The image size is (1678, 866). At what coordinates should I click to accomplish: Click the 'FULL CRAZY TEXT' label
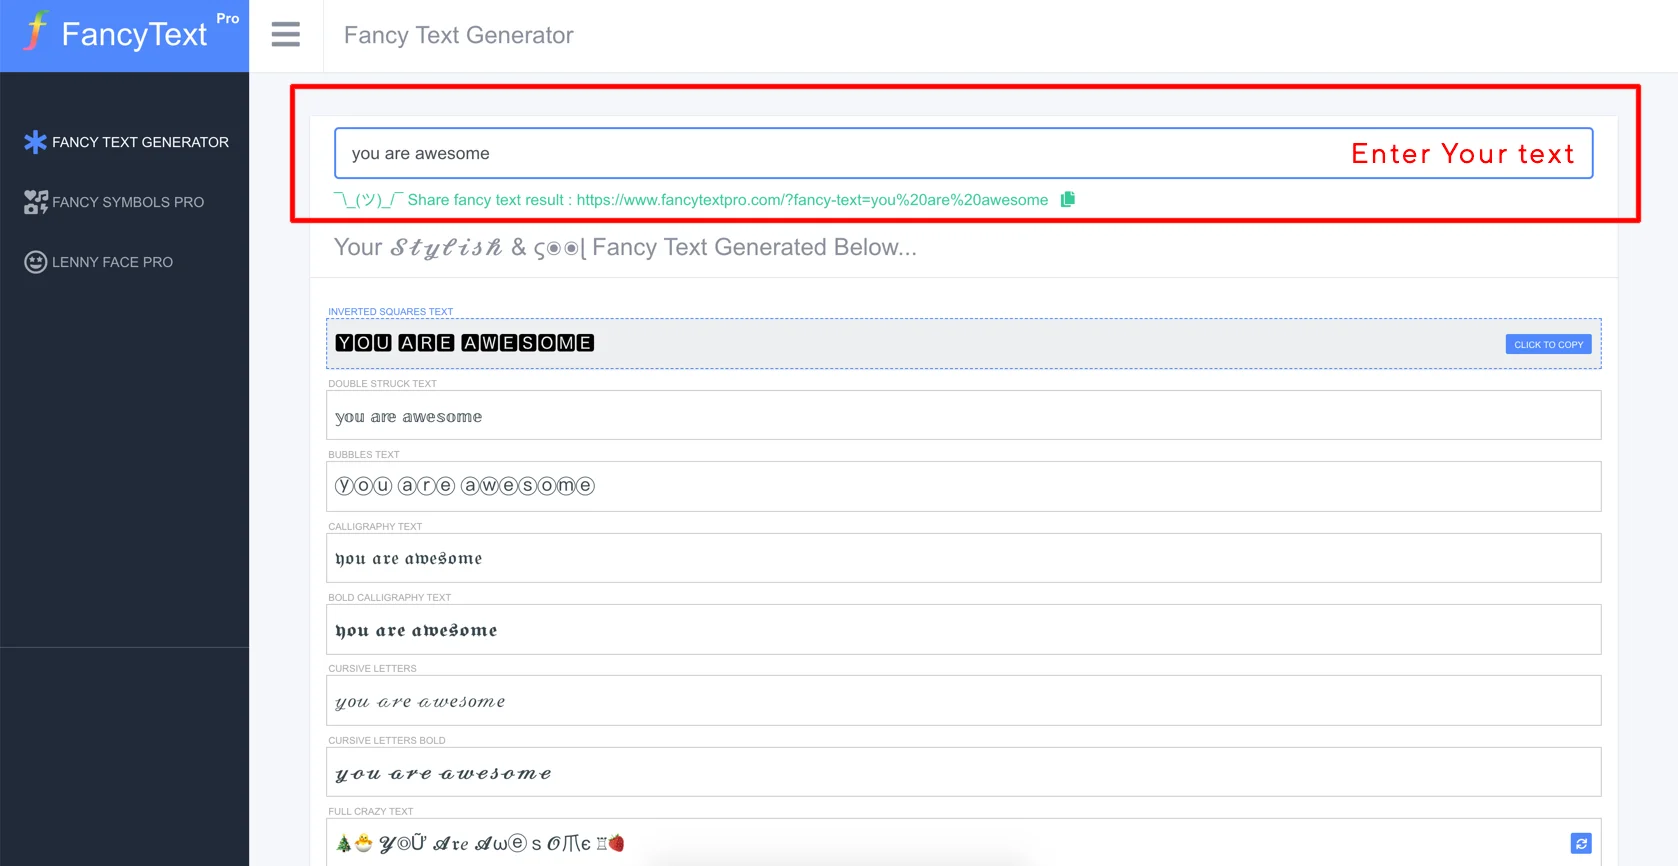pos(371,812)
